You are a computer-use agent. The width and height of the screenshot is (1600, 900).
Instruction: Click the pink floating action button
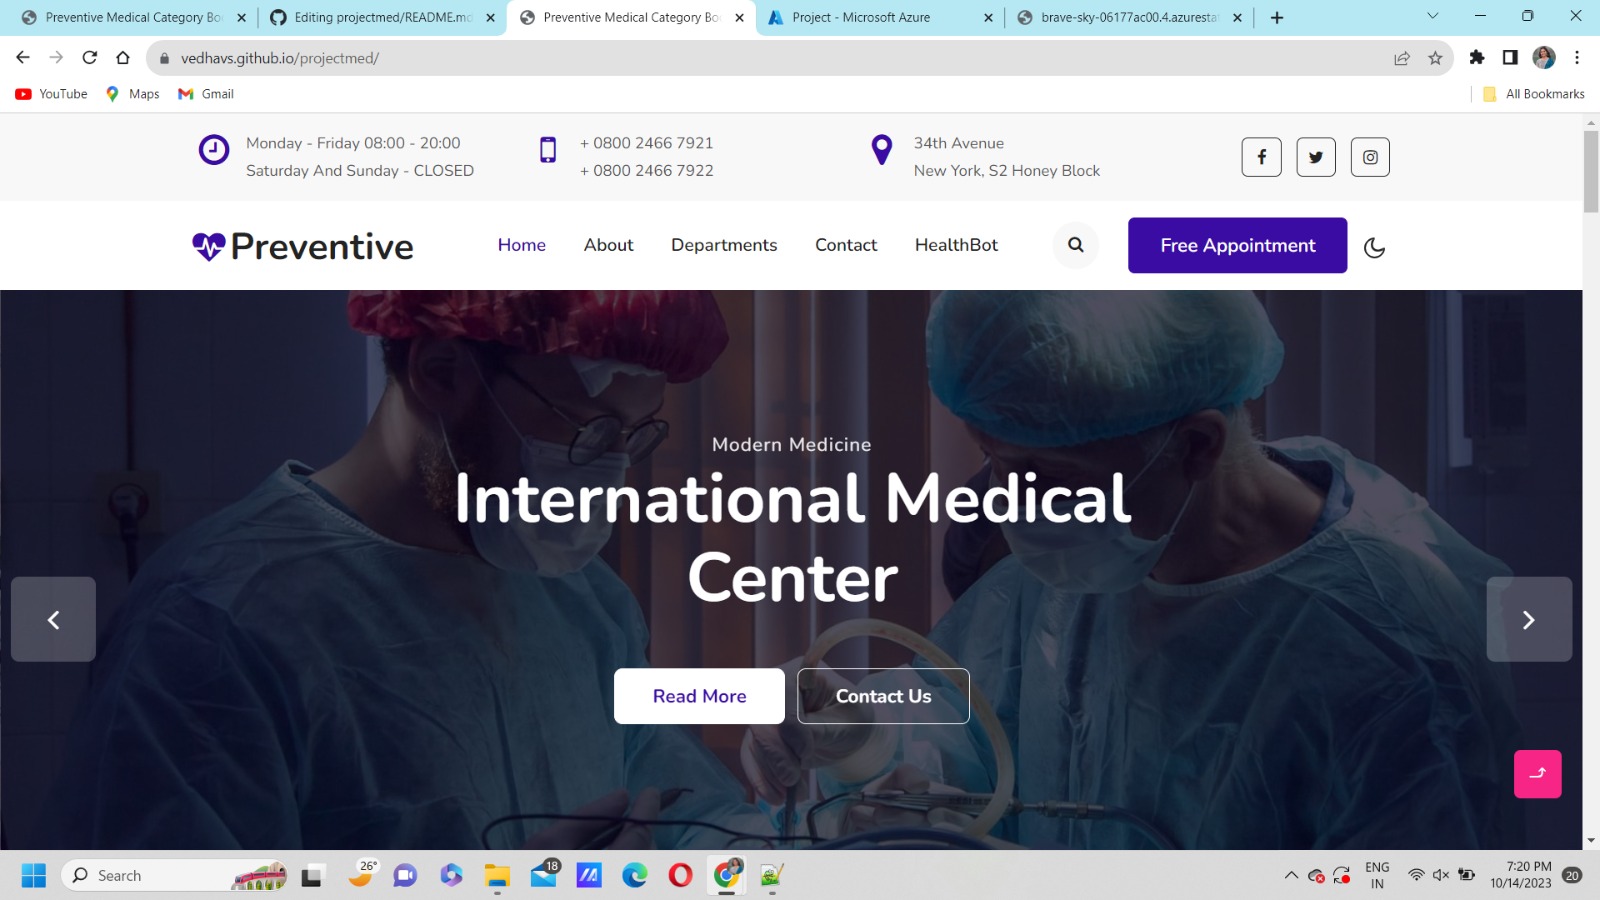(x=1538, y=773)
